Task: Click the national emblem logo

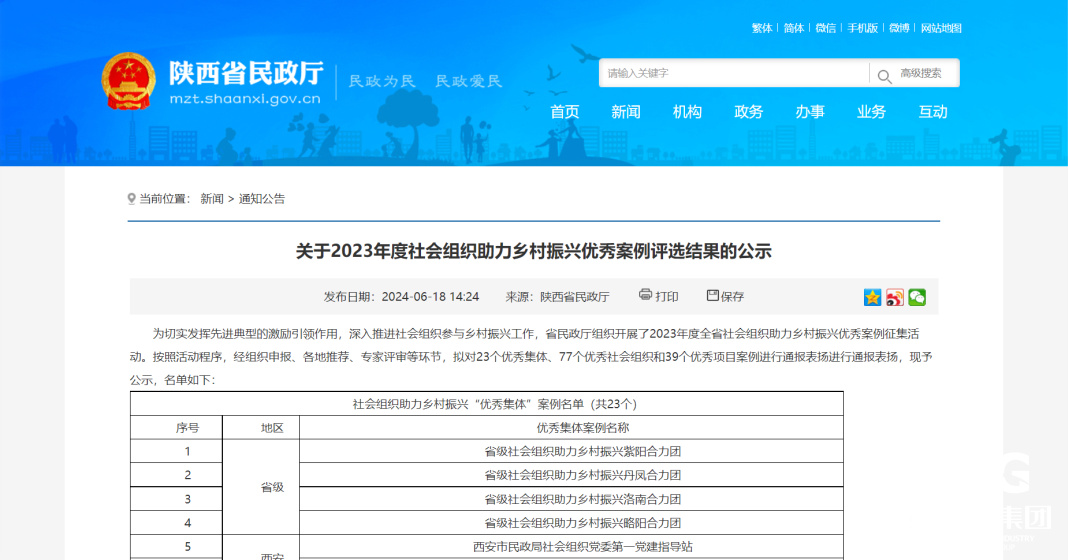Action: click(x=129, y=82)
